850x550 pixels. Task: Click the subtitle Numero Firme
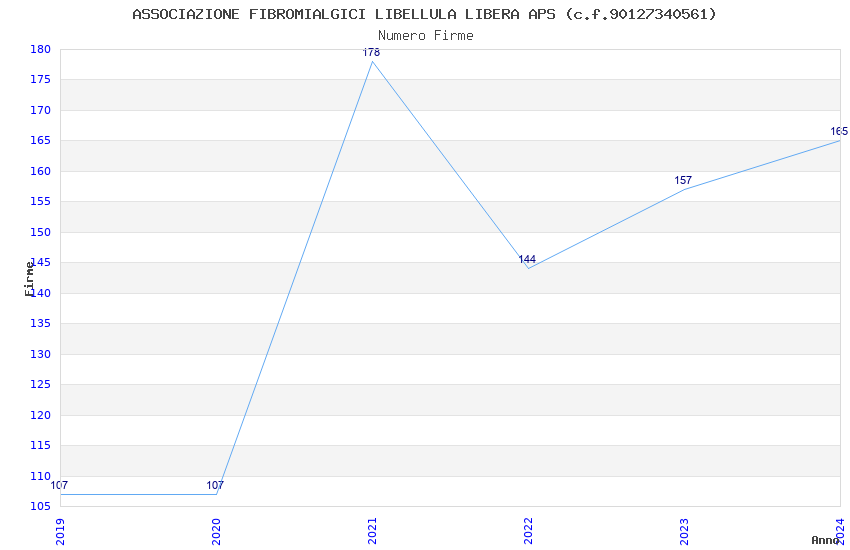pyautogui.click(x=426, y=36)
